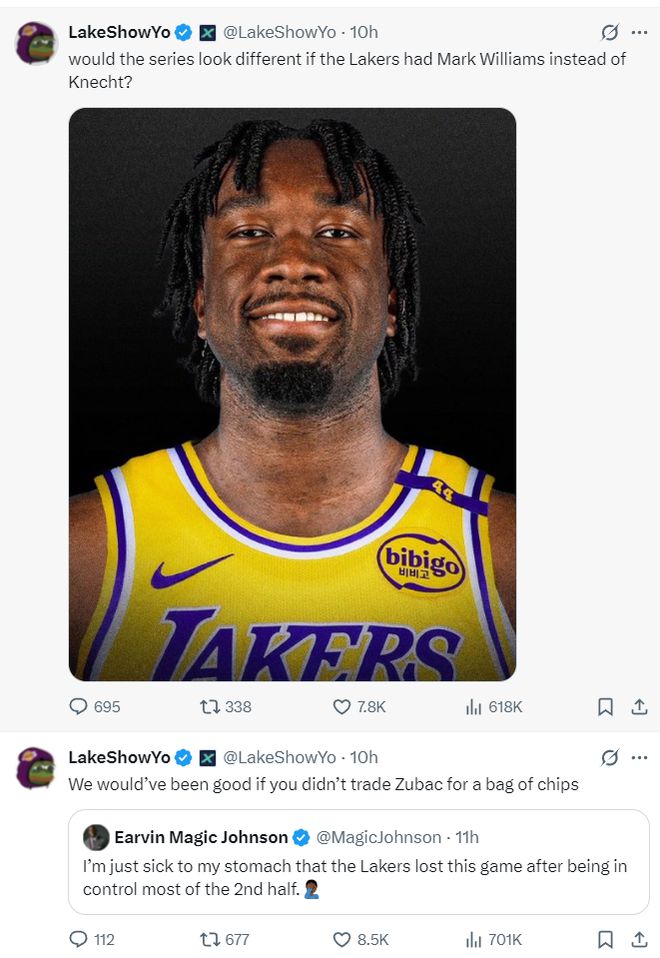Image resolution: width=660 pixels, height=958 pixels.
Task: Open more options on Zubac tweet
Action: click(639, 758)
